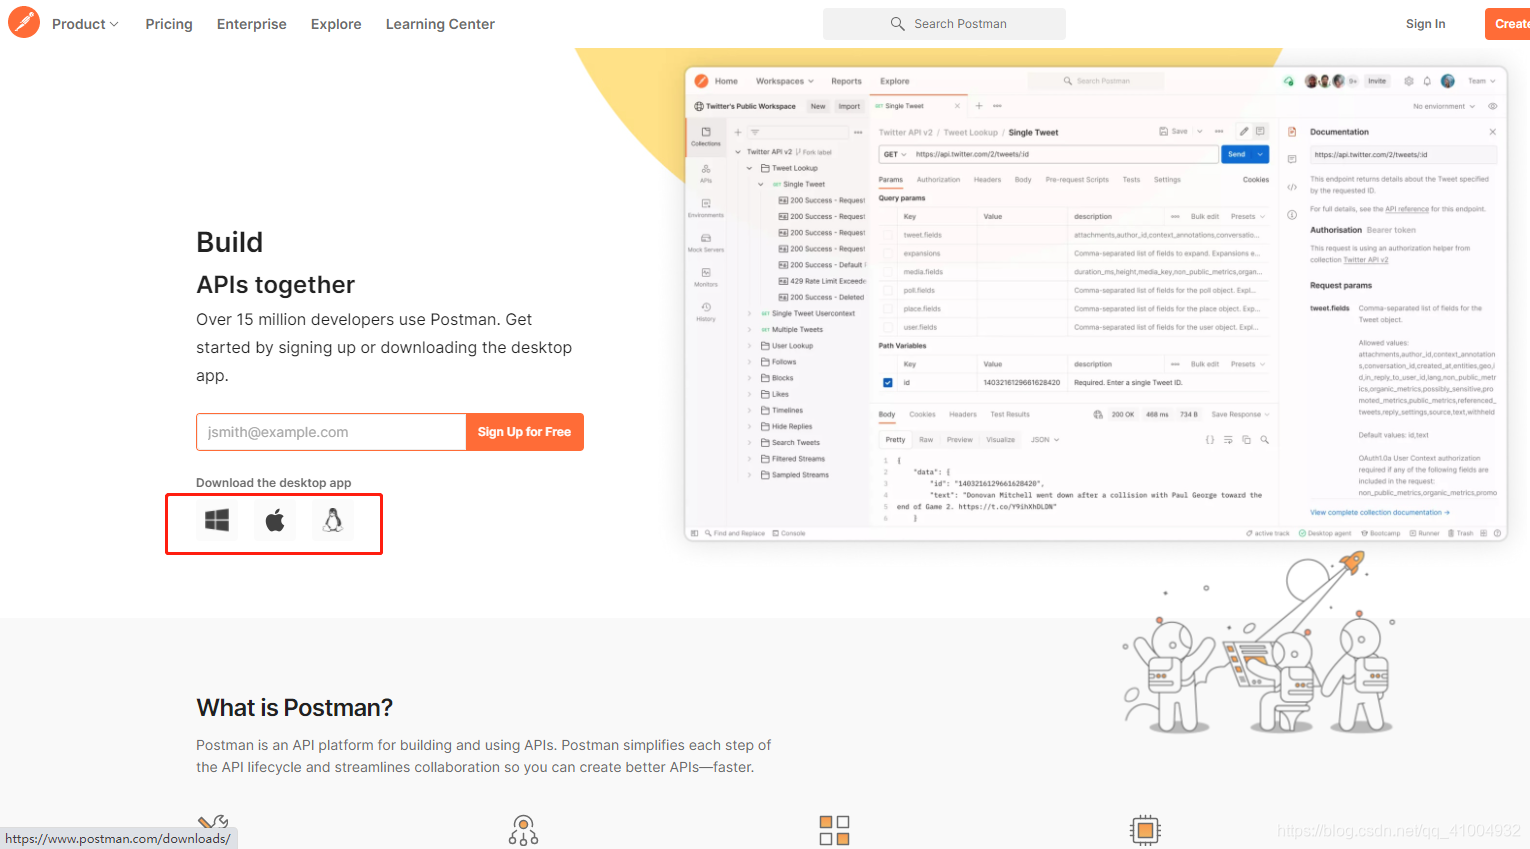Open the Product dropdown in the site header

click(85, 24)
